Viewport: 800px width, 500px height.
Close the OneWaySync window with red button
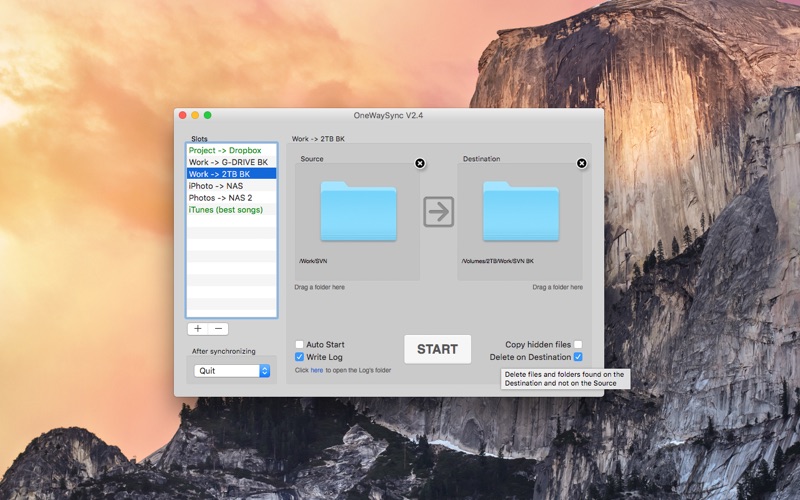coord(183,115)
